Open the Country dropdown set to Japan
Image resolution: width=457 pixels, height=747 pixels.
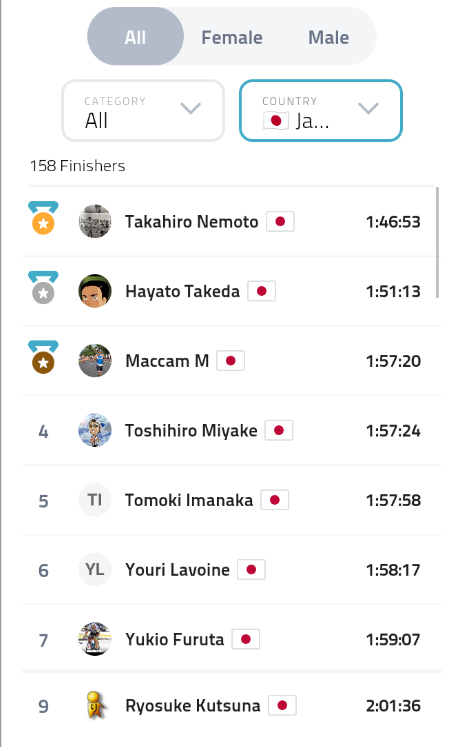point(321,111)
